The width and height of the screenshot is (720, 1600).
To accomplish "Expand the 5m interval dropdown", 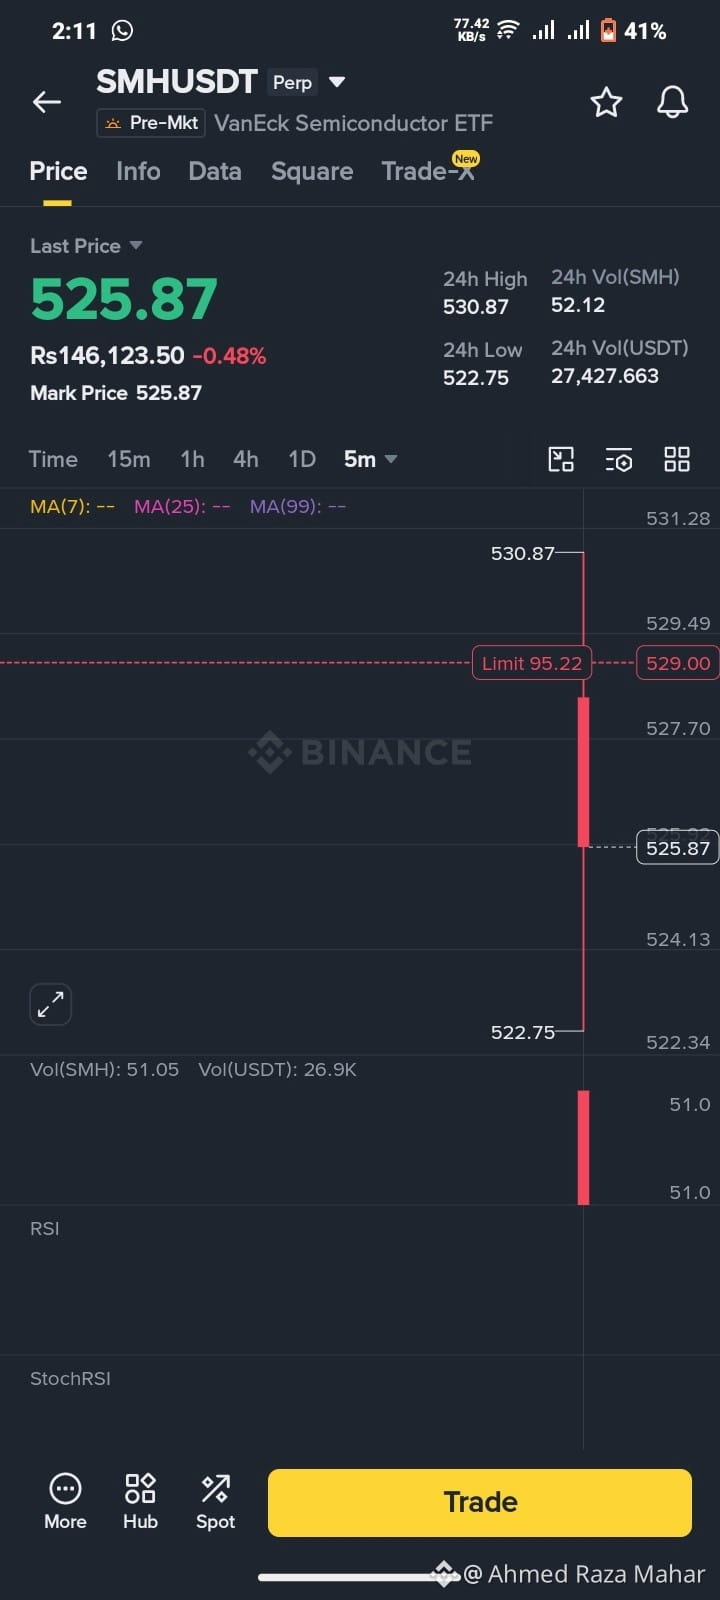I will tap(370, 459).
